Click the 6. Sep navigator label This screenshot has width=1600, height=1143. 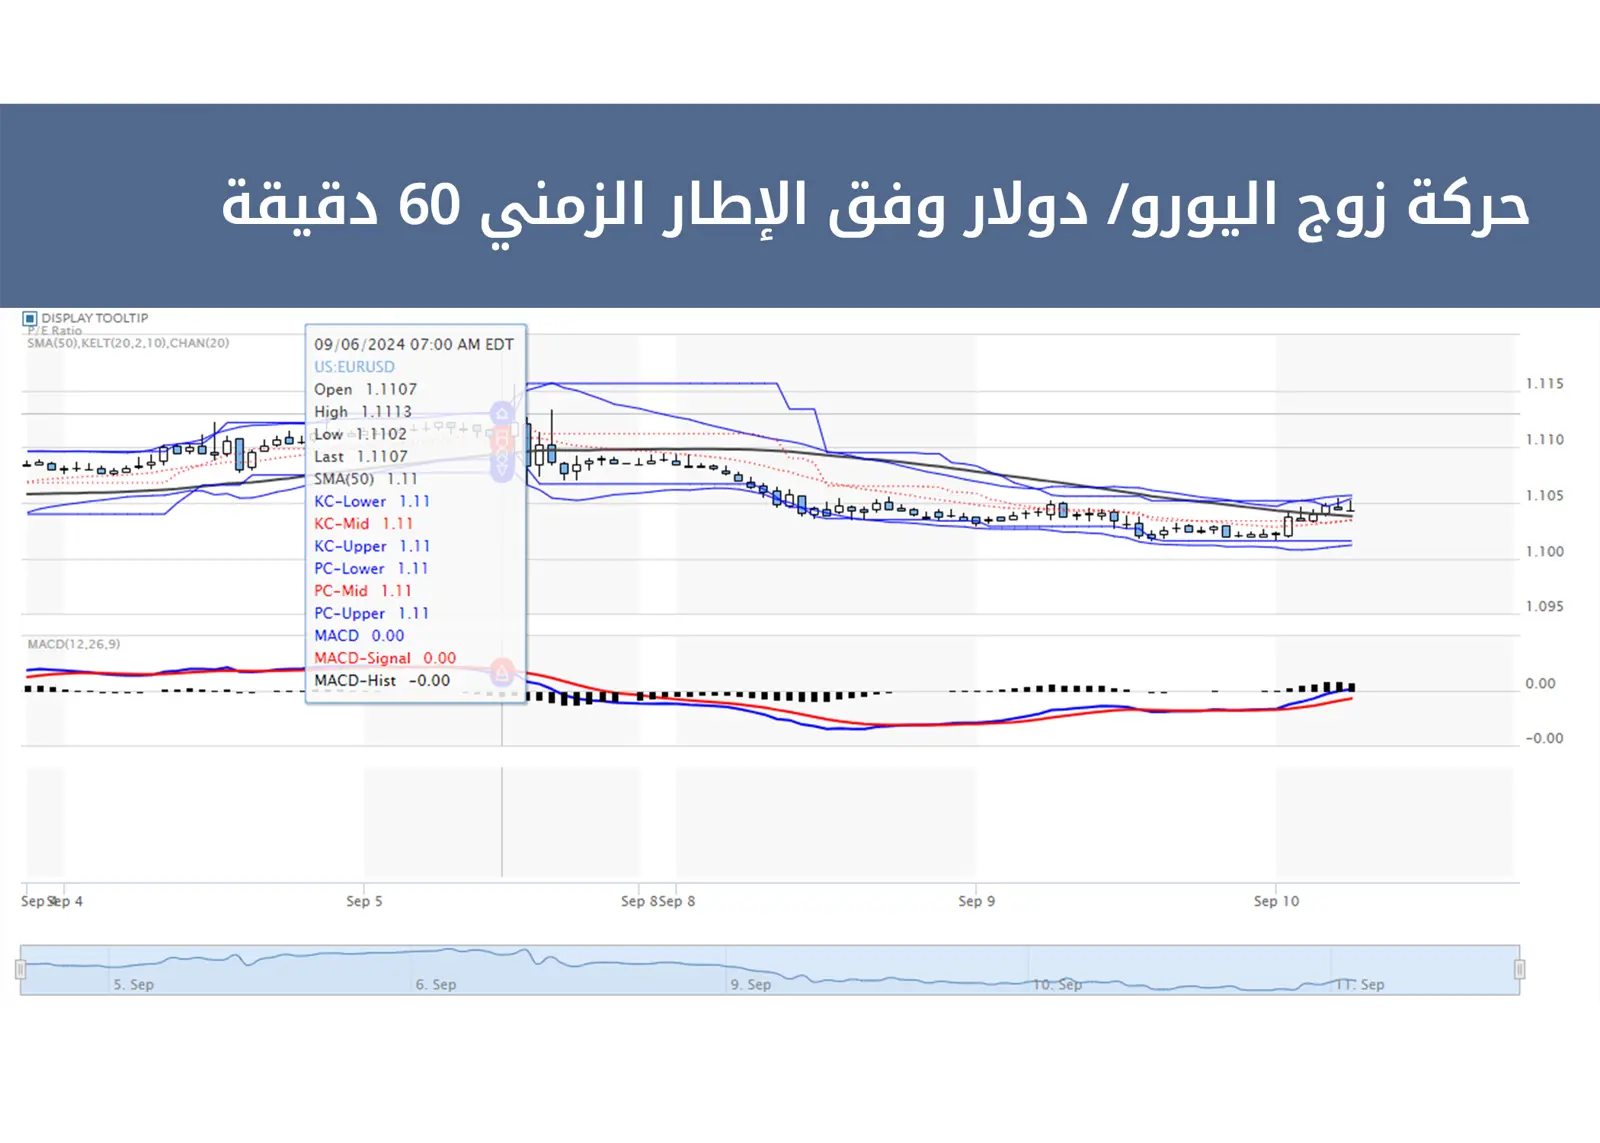(436, 985)
